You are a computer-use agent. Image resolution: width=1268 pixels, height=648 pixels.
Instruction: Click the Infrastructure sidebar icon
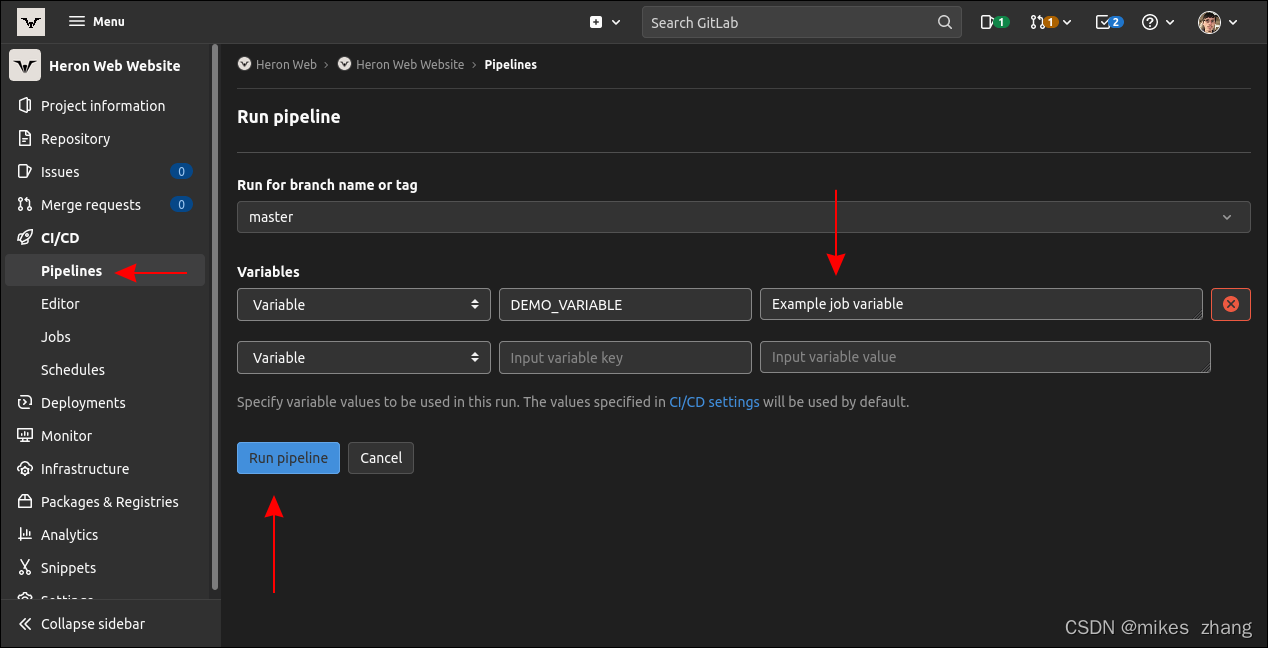coord(25,468)
